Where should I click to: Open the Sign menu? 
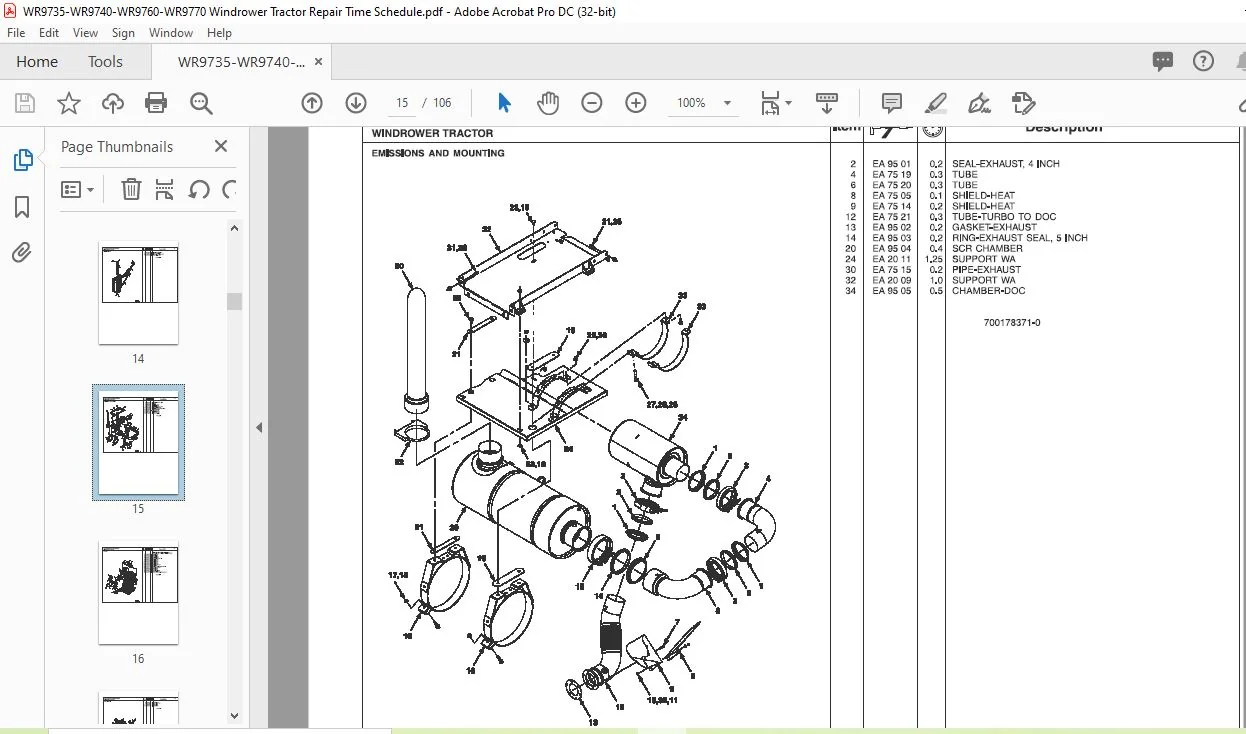(123, 33)
